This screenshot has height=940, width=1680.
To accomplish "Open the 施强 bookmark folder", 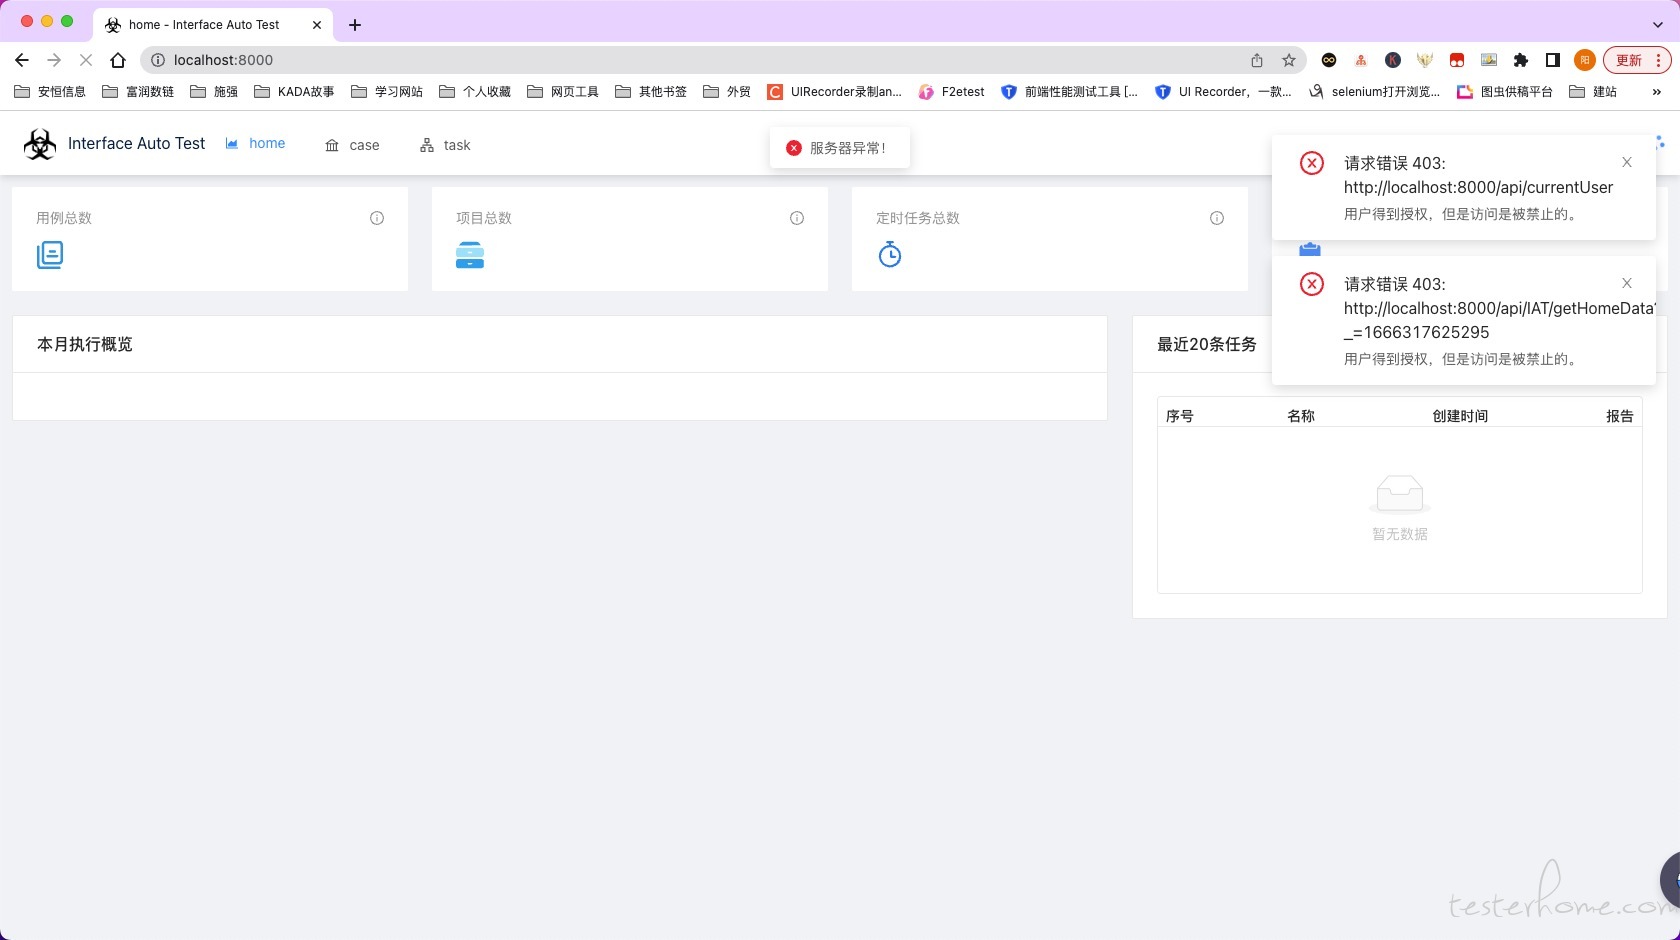I will pos(214,92).
